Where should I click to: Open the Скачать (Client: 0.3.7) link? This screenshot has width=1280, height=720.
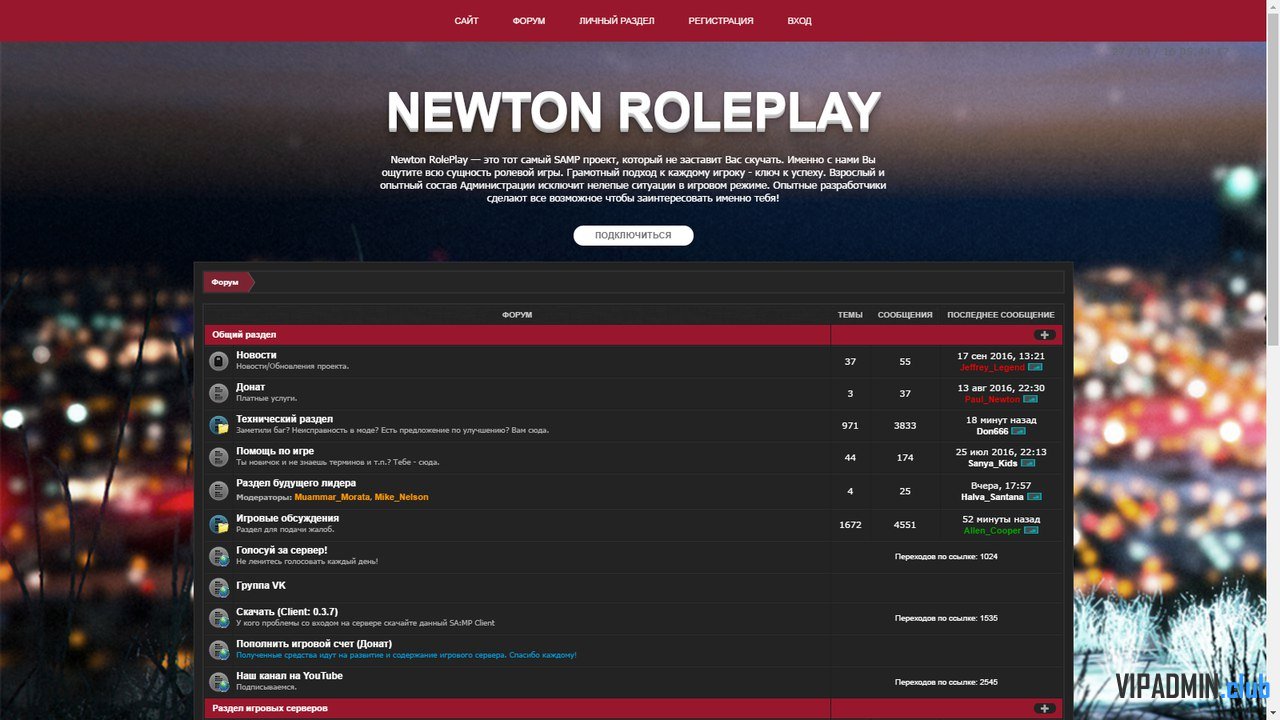click(x=287, y=612)
